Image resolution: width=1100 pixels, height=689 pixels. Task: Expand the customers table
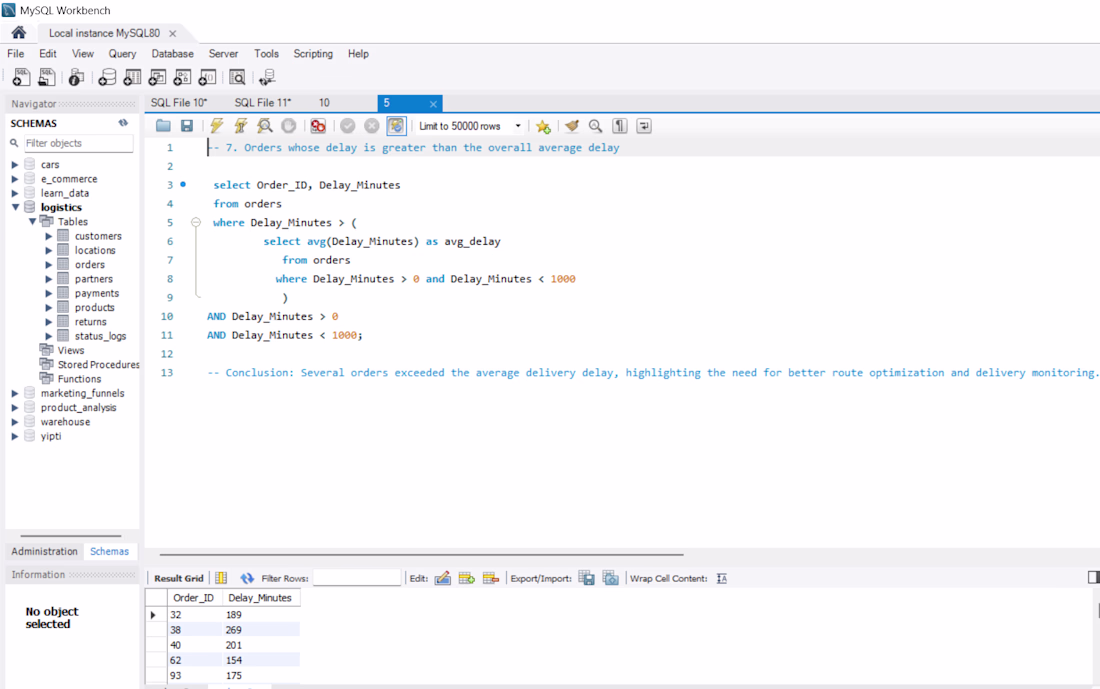click(x=48, y=236)
